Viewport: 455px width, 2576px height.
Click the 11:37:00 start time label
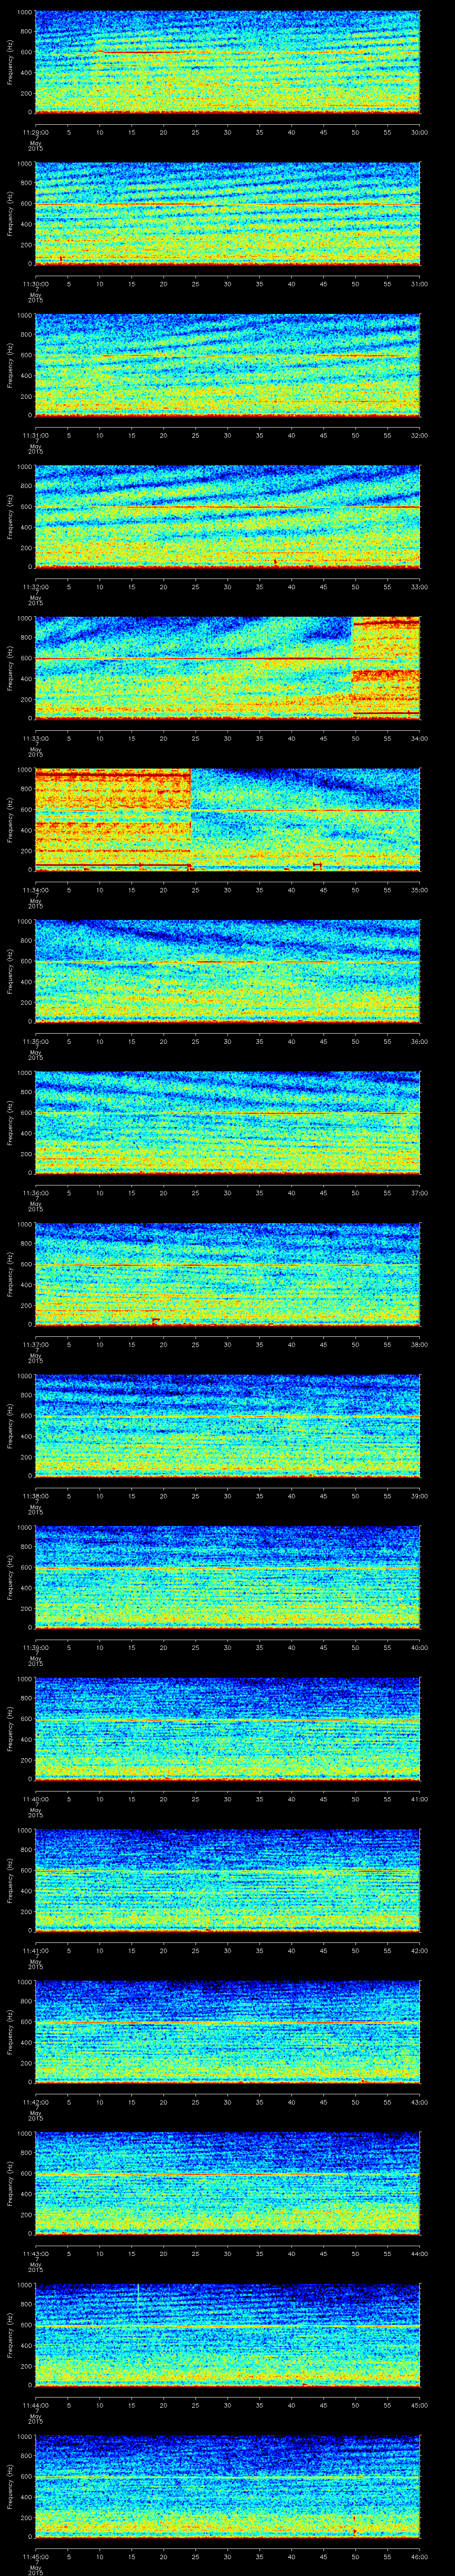[x=35, y=1344]
